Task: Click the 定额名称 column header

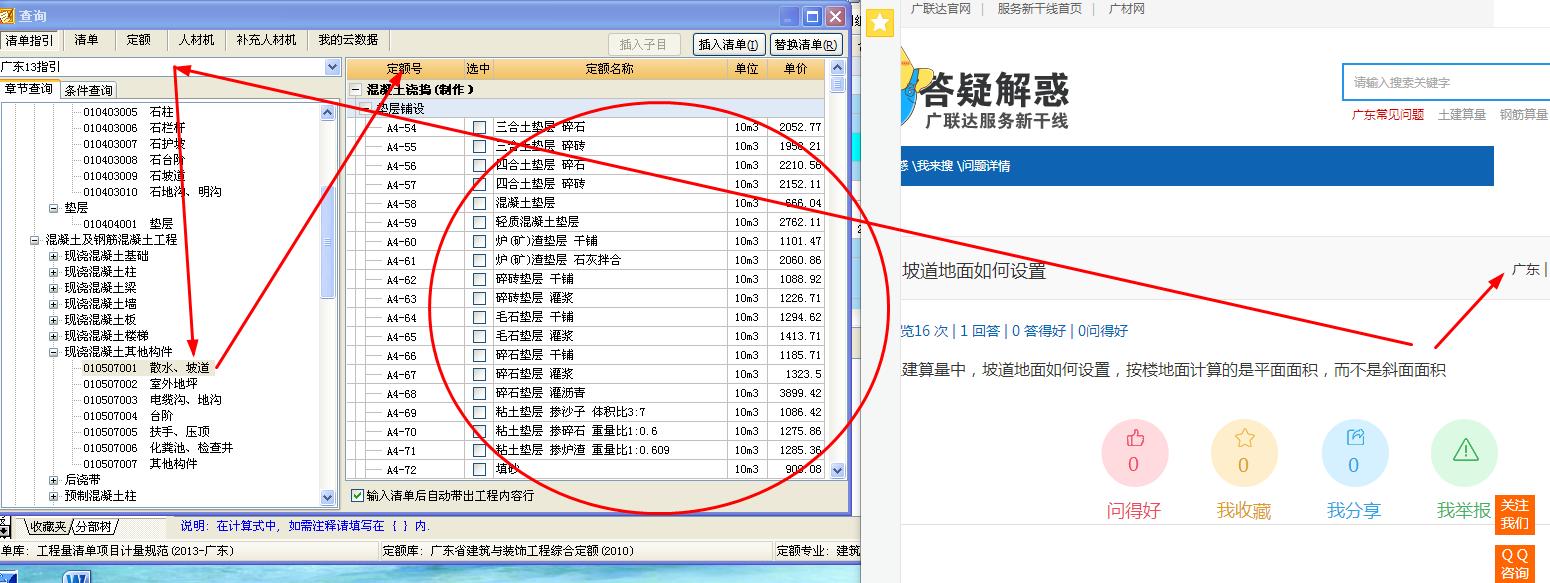Action: (x=610, y=69)
